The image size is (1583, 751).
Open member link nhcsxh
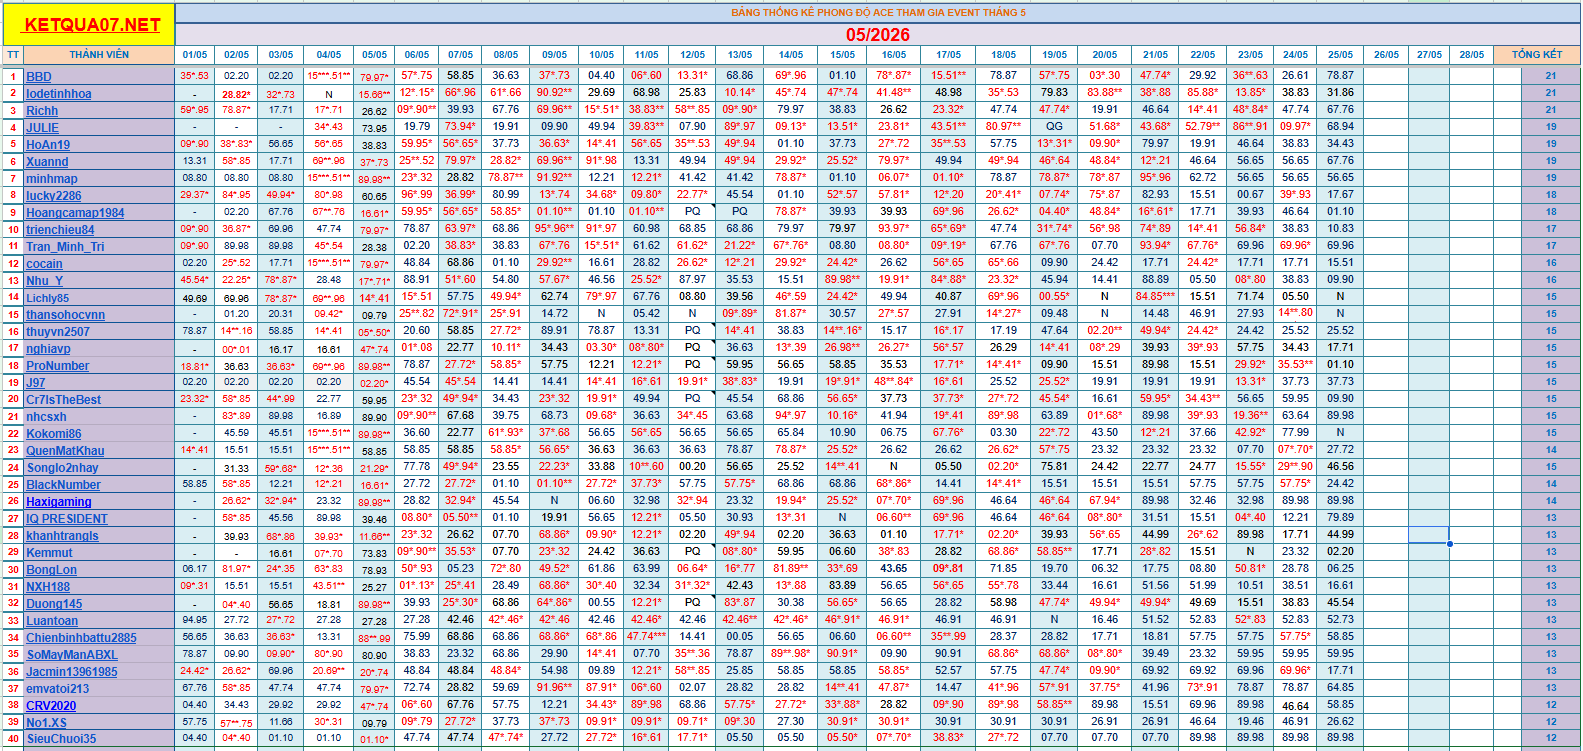46,417
